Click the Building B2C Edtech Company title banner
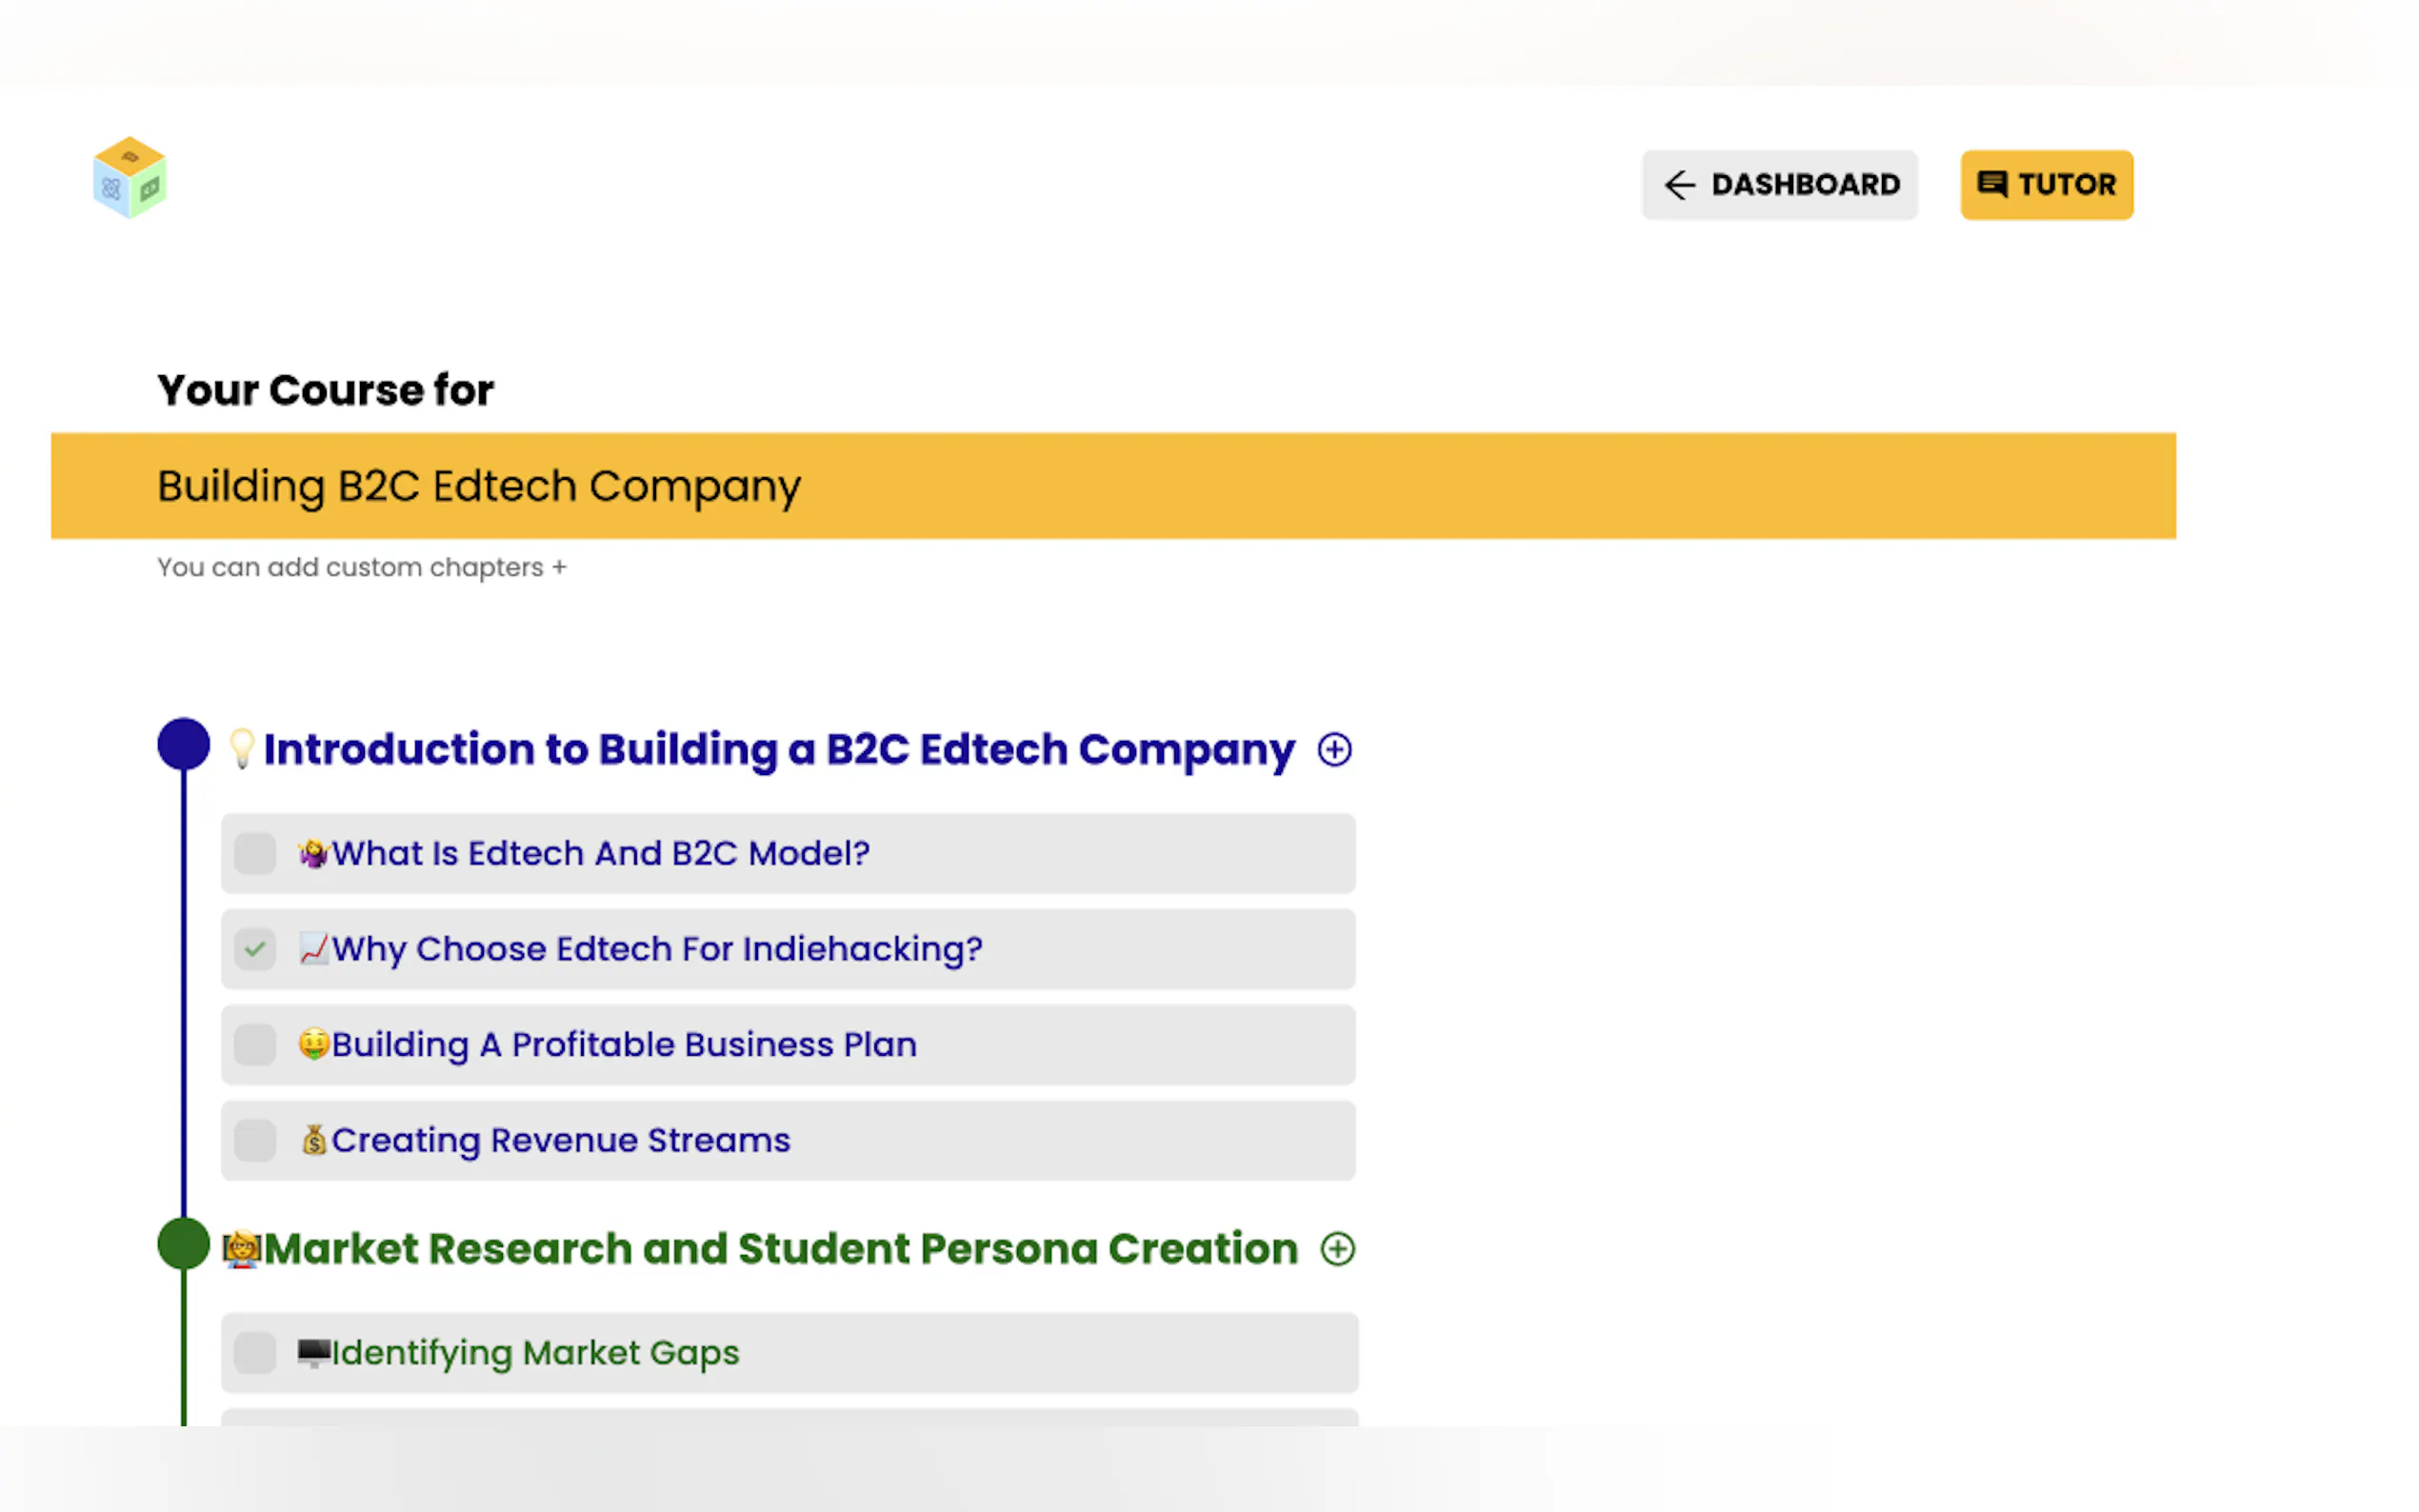The image size is (2419, 1512). [1112, 486]
